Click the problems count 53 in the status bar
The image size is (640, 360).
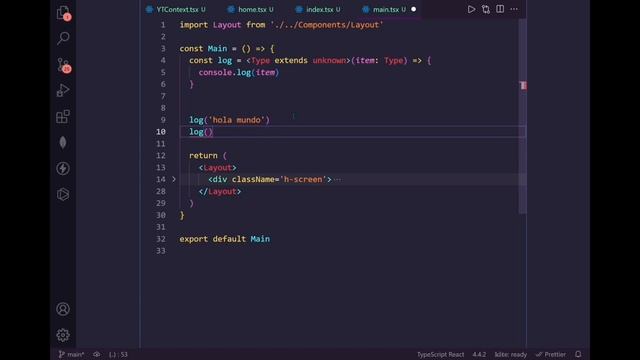click(118, 354)
